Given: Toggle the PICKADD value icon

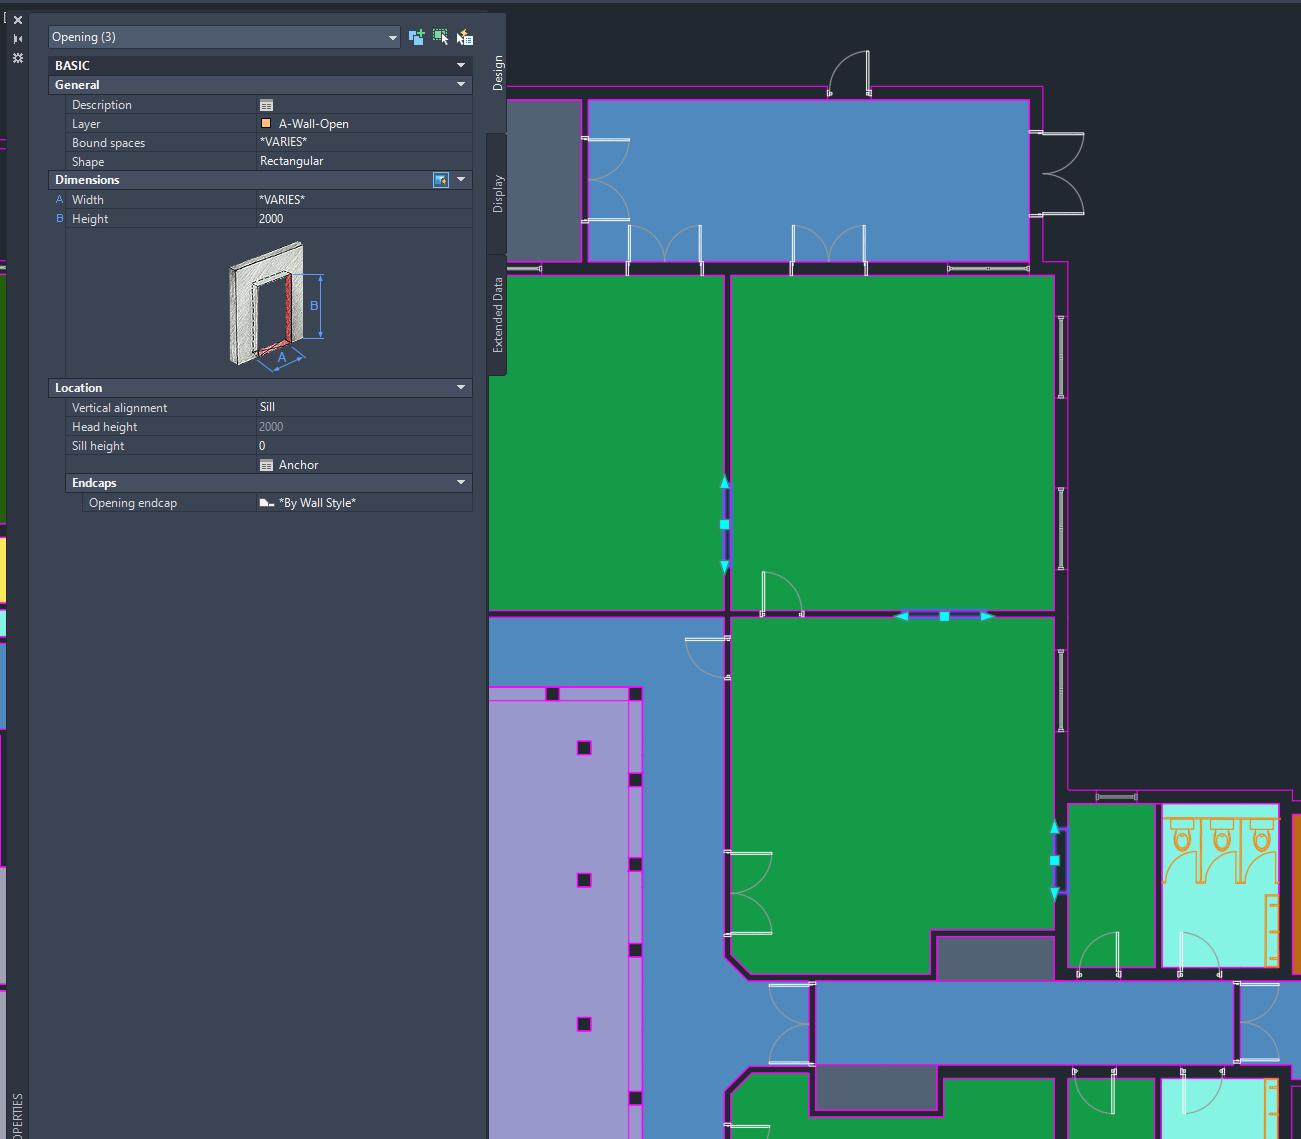Looking at the screenshot, I should pyautogui.click(x=417, y=37).
